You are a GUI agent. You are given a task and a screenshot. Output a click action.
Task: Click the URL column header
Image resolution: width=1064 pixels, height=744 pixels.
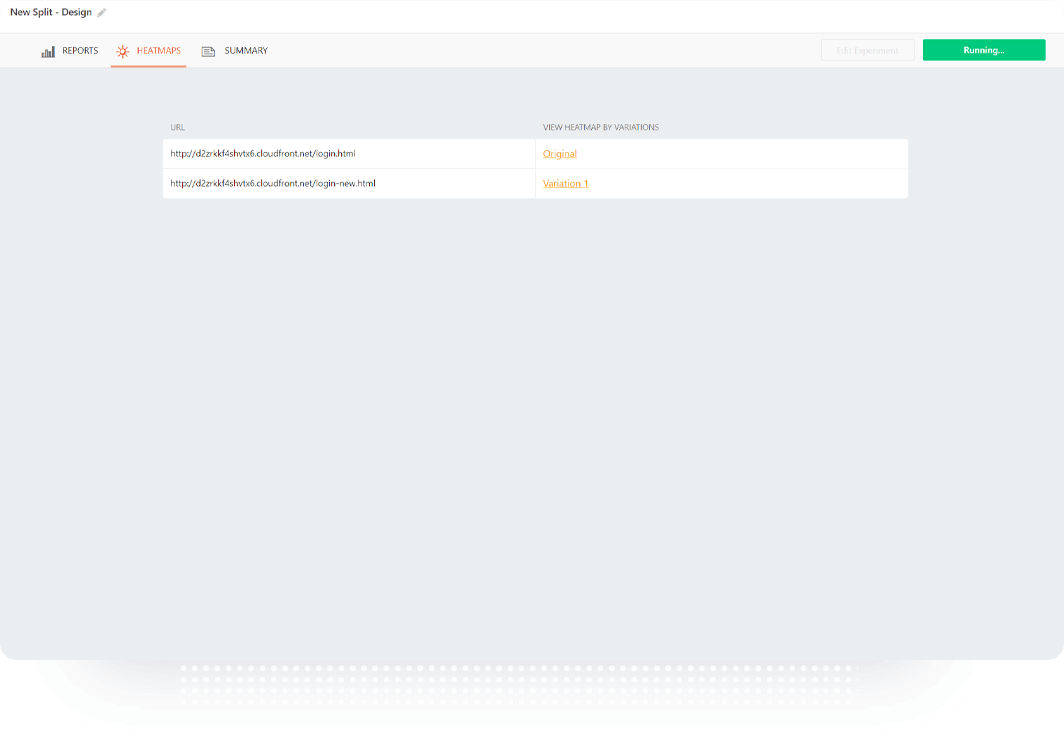pyautogui.click(x=177, y=128)
